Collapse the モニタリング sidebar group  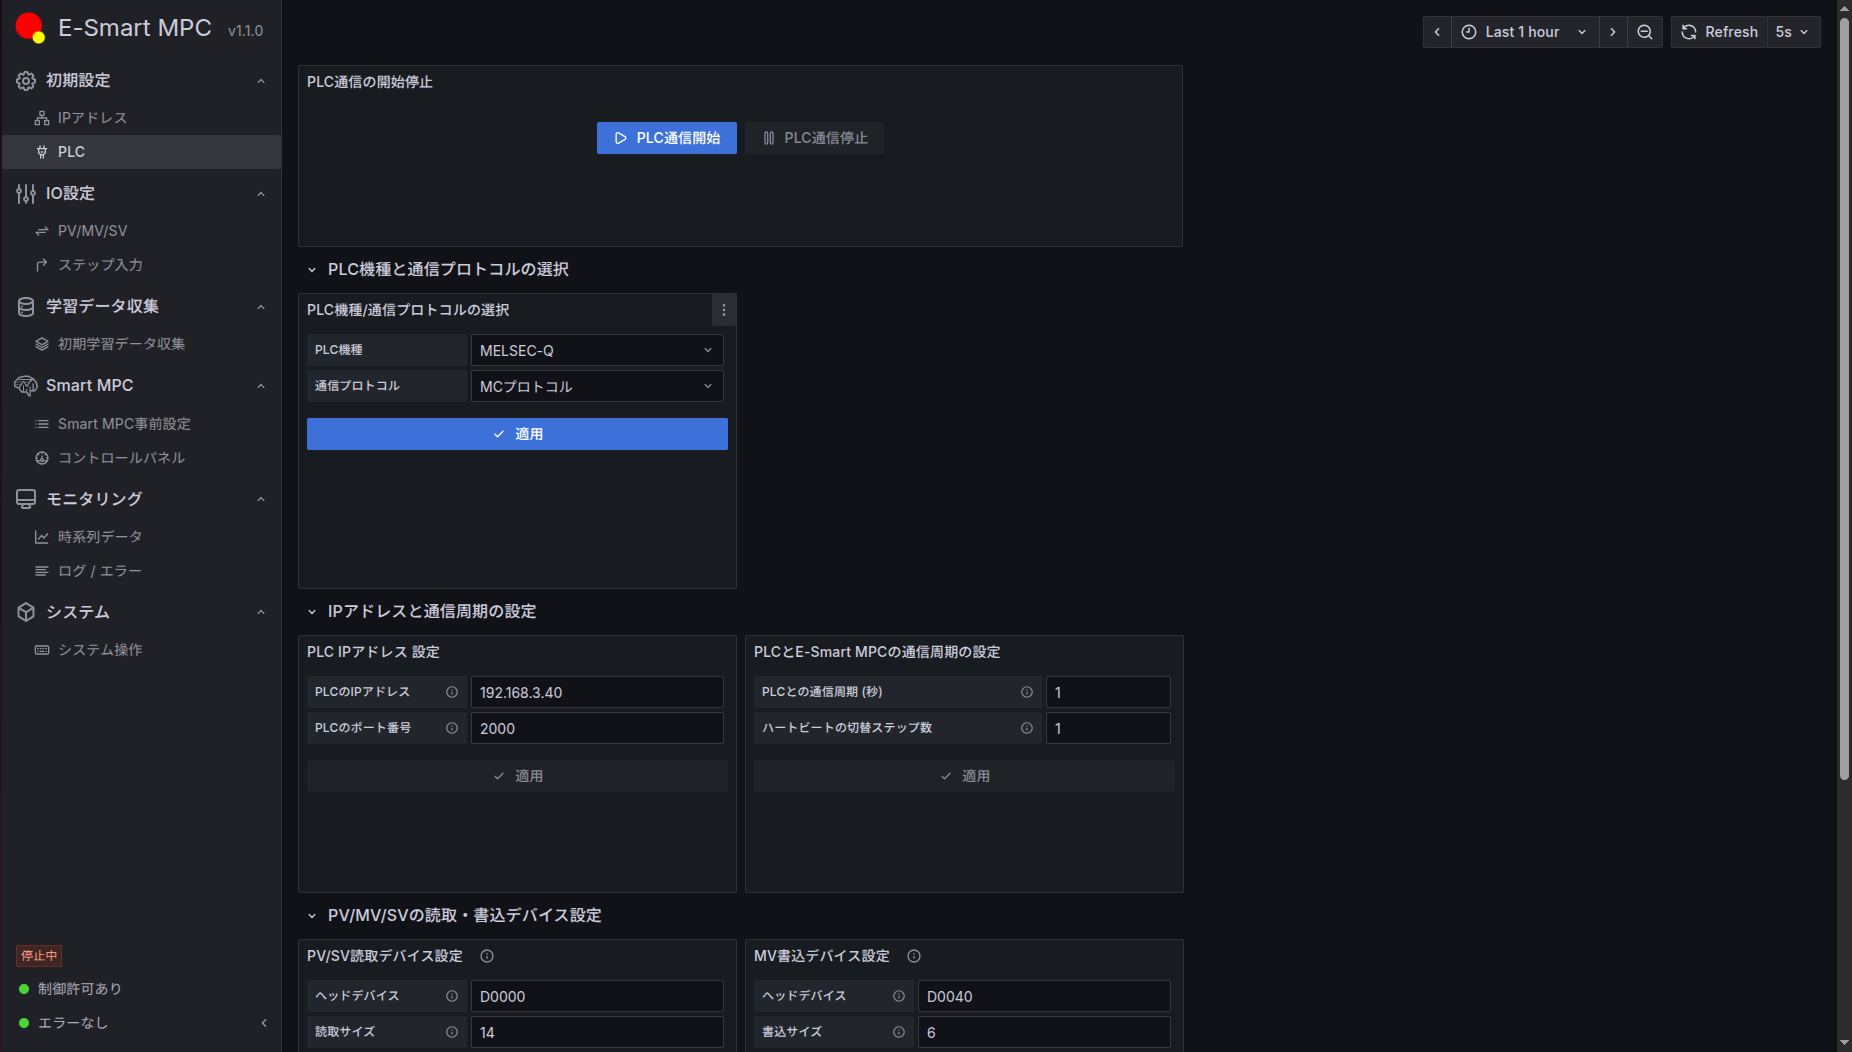(x=261, y=499)
